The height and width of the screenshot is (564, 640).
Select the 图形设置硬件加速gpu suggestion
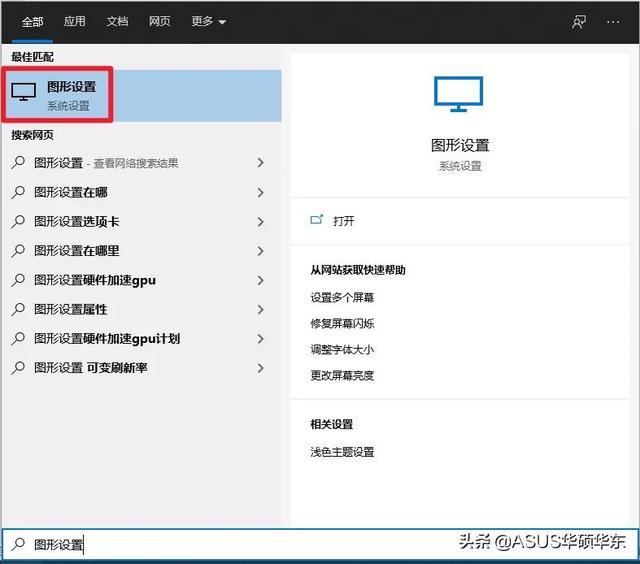[x=141, y=280]
